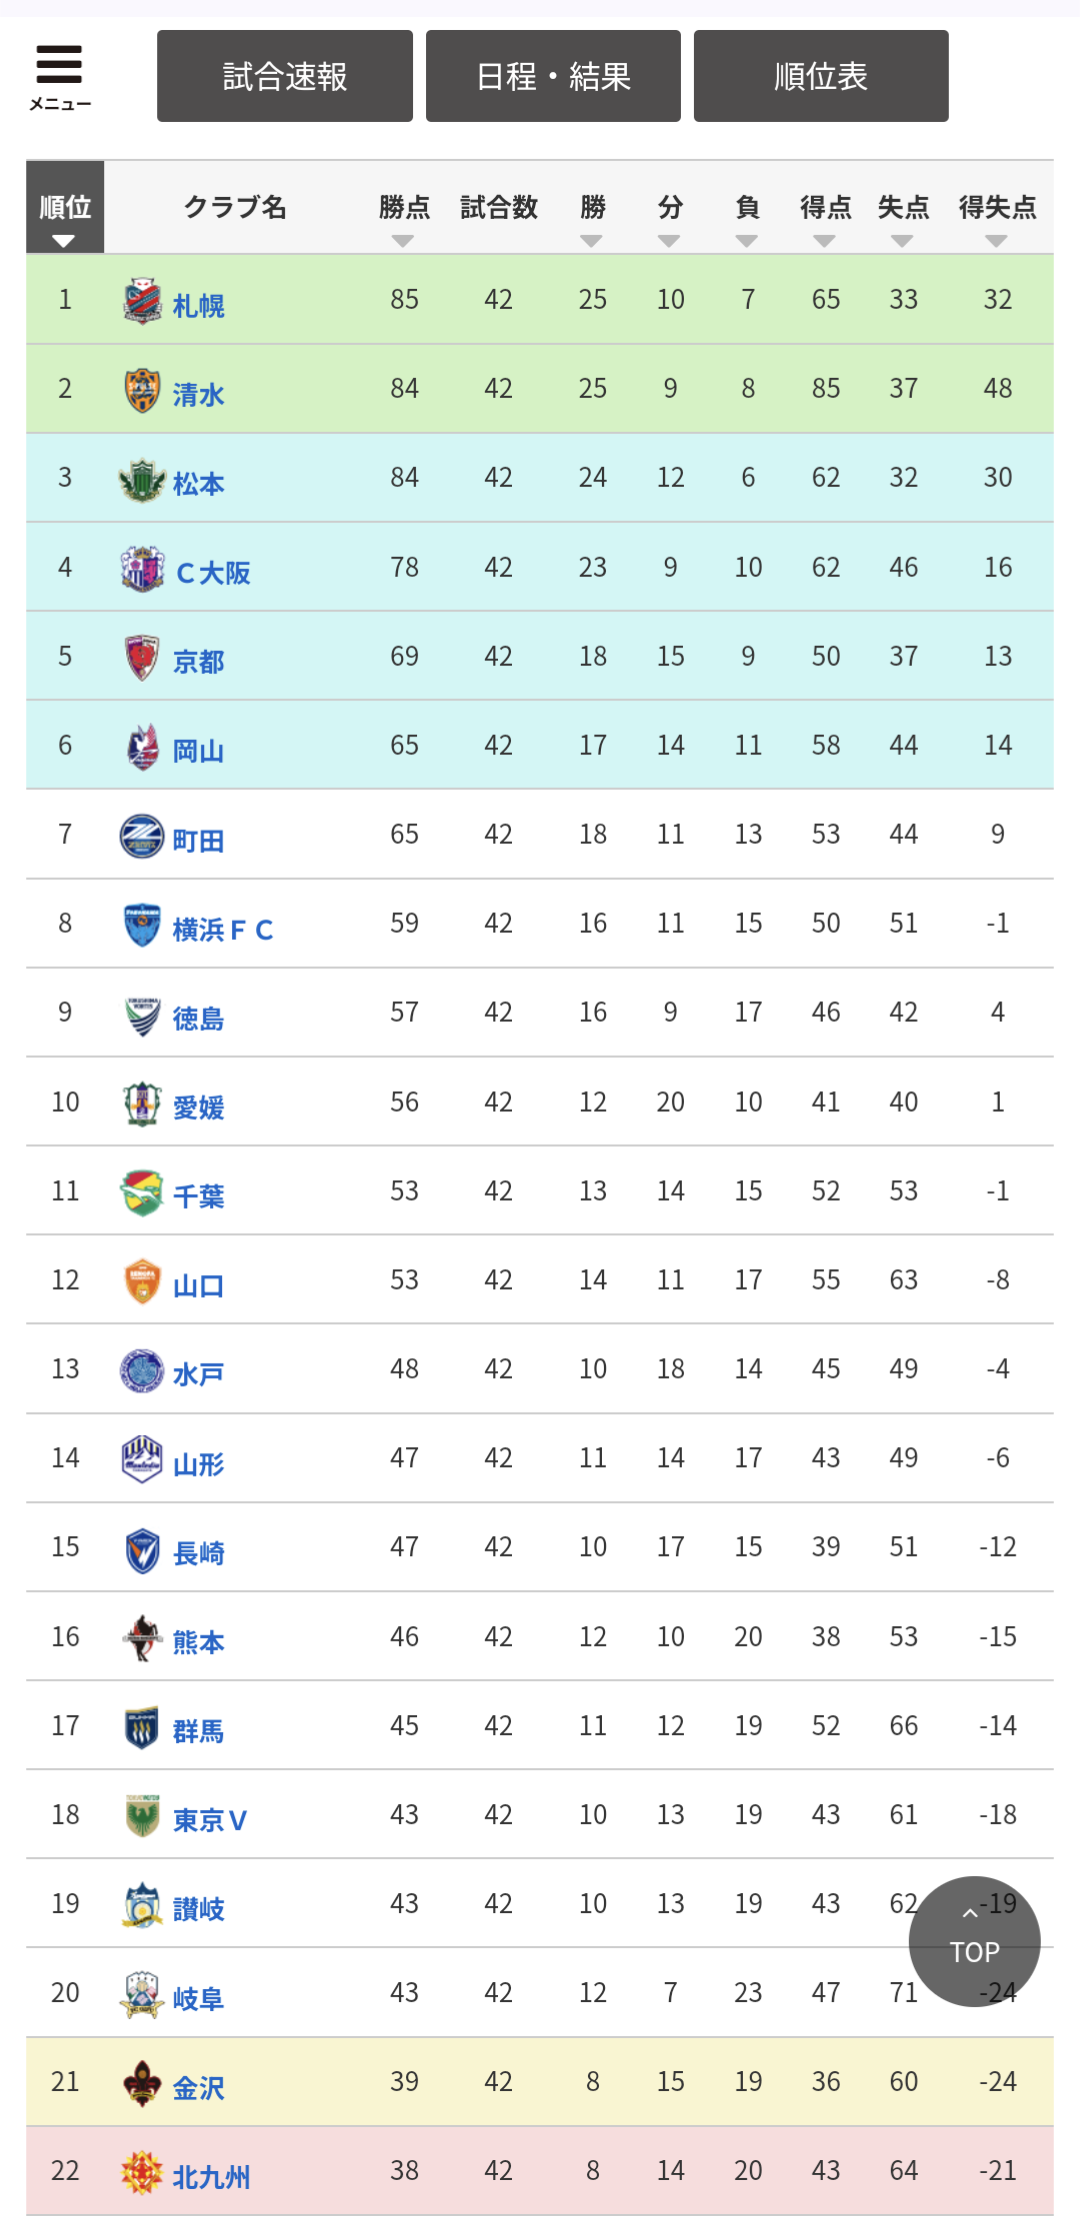The image size is (1080, 2229).
Task: Click the Kitakyushu (北九州) club crest
Action: pyautogui.click(x=142, y=2172)
